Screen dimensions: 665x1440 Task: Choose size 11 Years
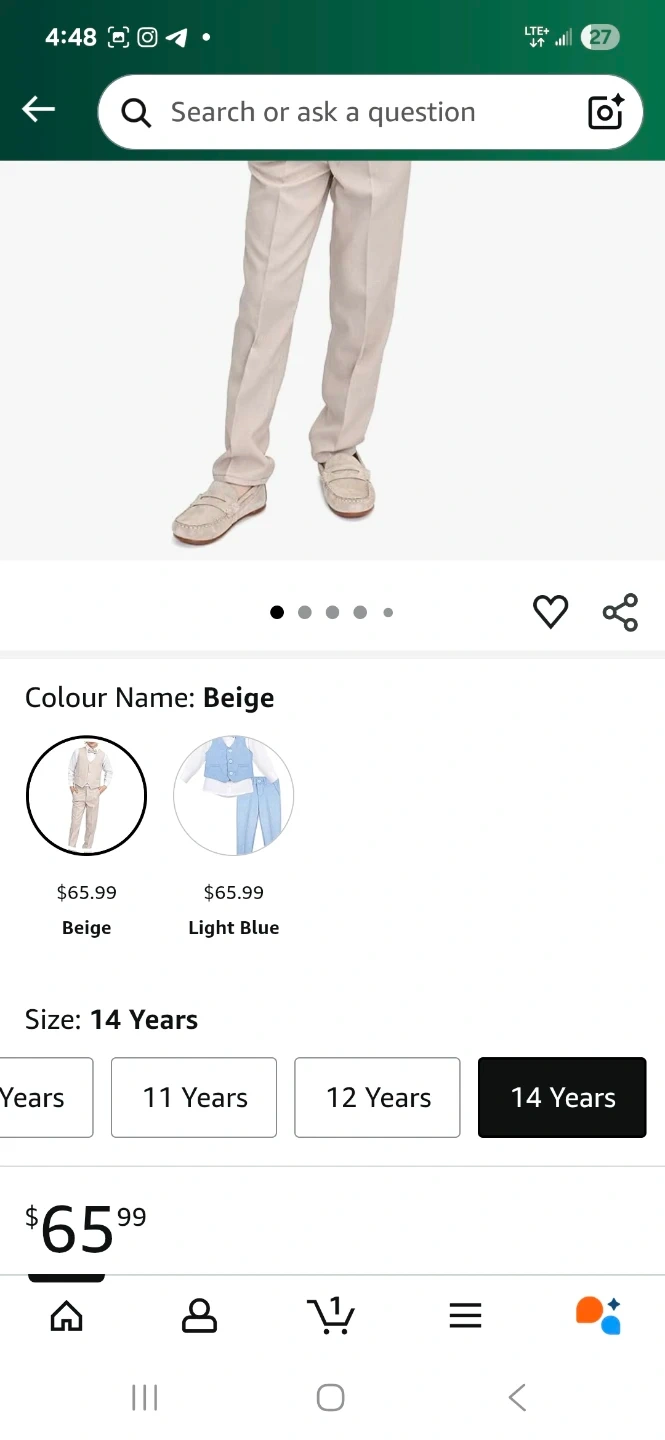tap(194, 1097)
